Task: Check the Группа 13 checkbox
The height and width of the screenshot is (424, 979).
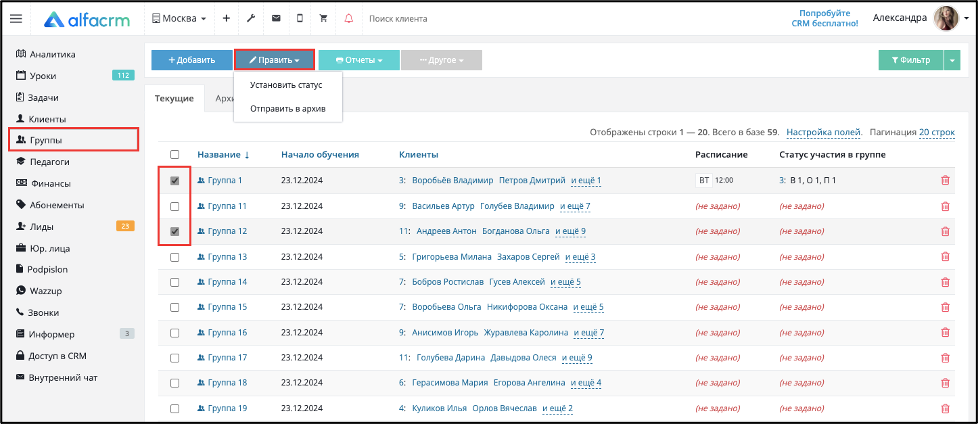Action: [175, 257]
